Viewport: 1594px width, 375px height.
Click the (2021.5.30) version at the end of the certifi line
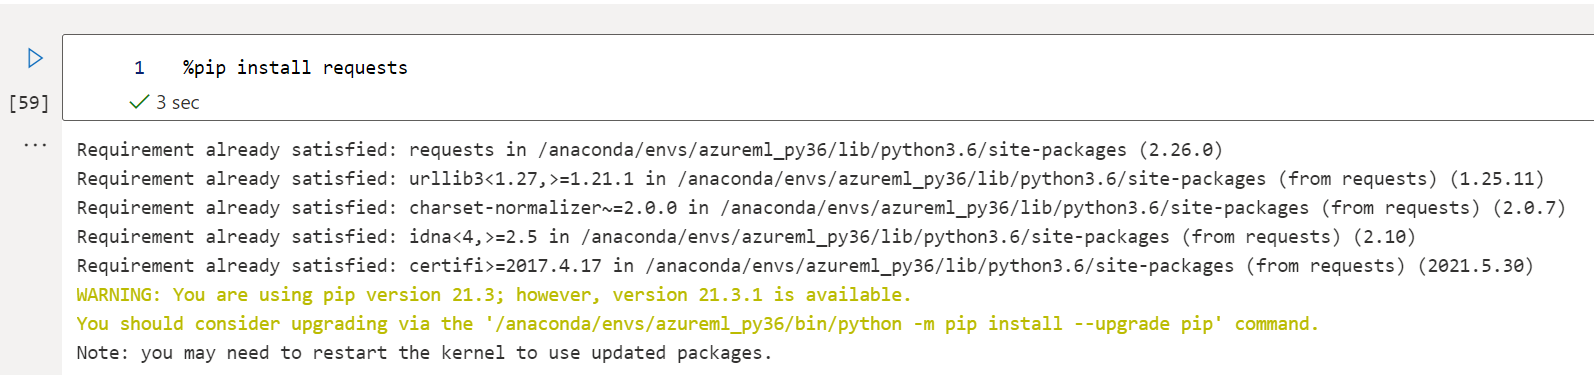1475,266
